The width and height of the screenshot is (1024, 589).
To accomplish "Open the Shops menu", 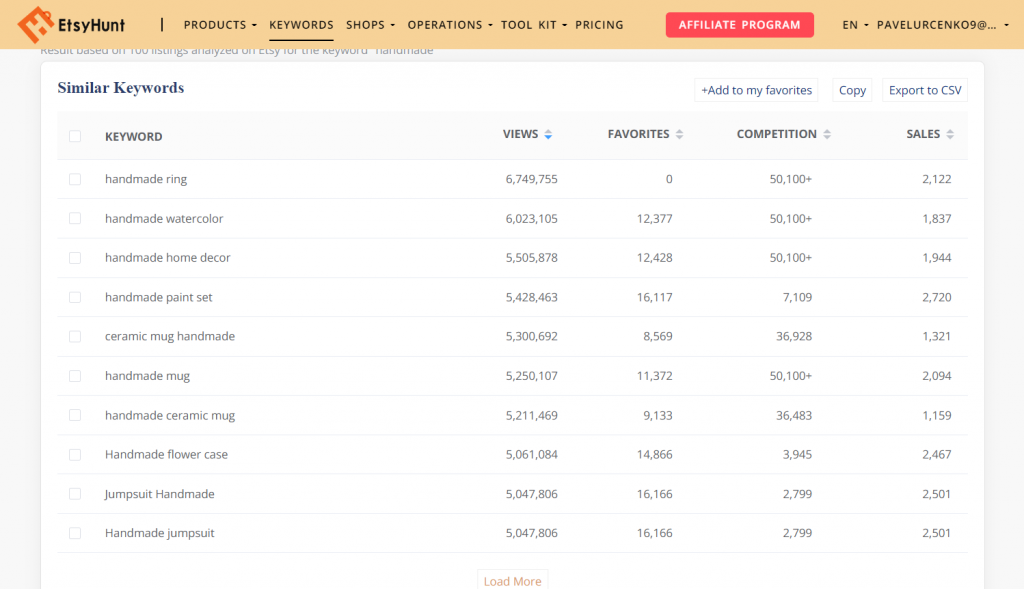I will coord(369,25).
